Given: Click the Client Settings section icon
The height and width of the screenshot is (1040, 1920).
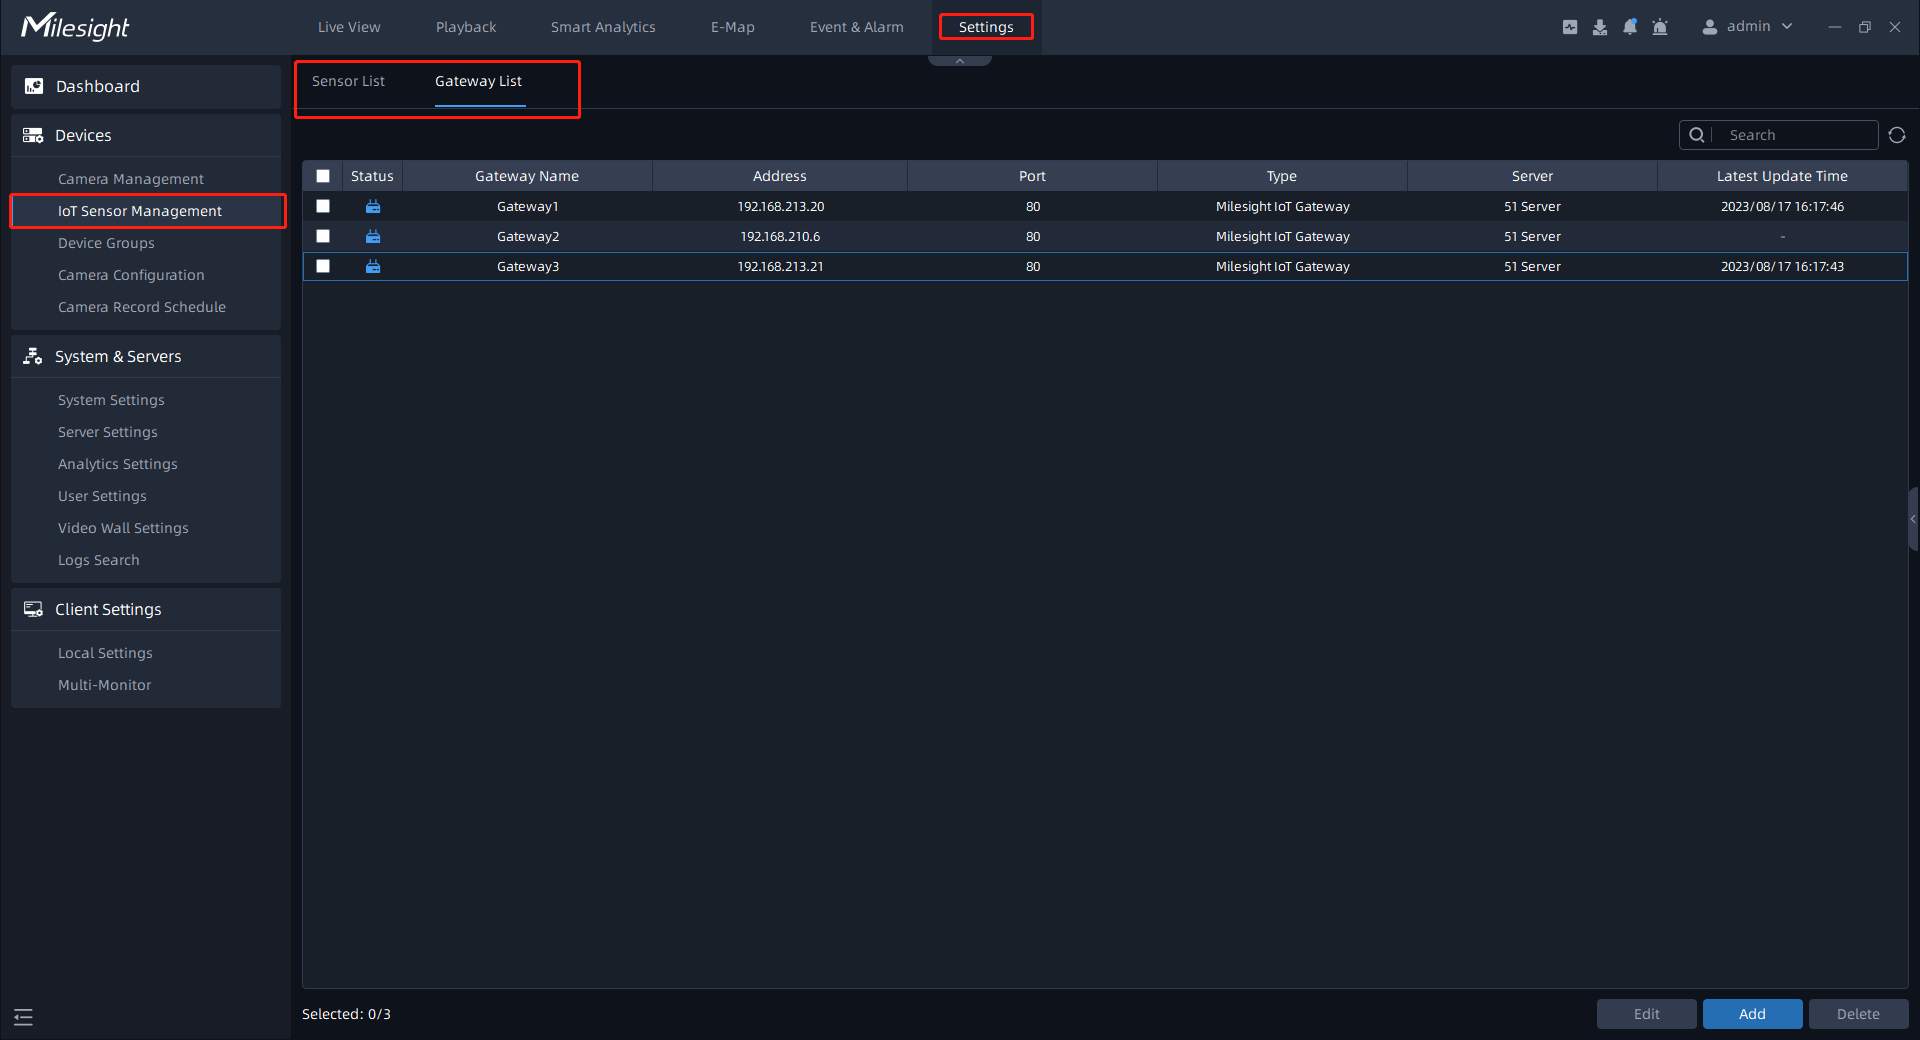Looking at the screenshot, I should (x=33, y=609).
